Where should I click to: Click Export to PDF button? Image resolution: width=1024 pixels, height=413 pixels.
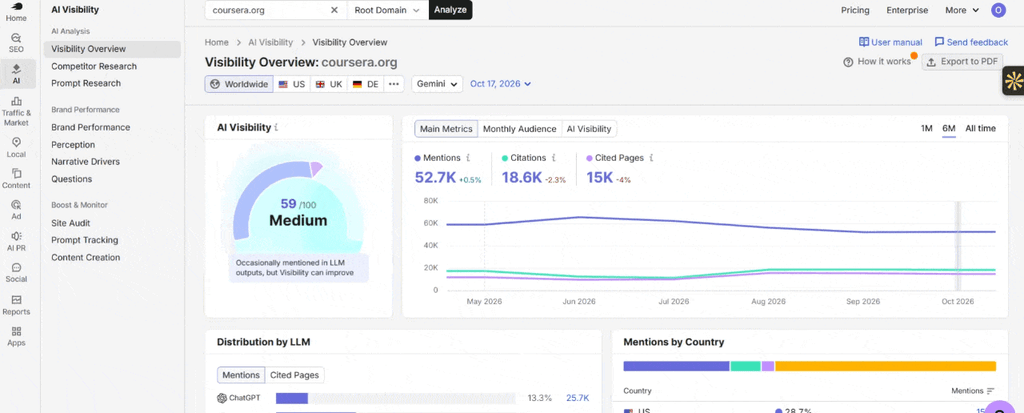tap(962, 61)
